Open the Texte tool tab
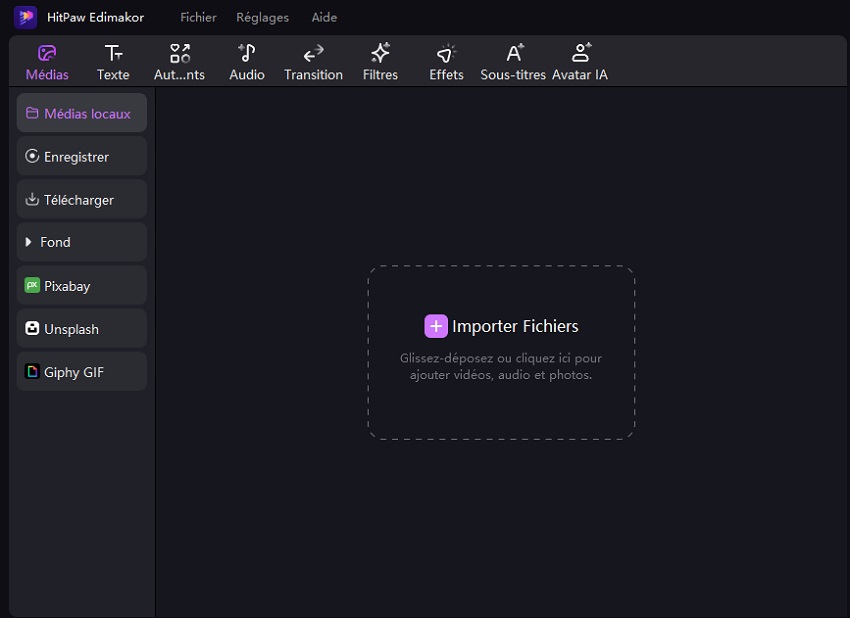Screen dimensions: 850x618 click(x=113, y=62)
